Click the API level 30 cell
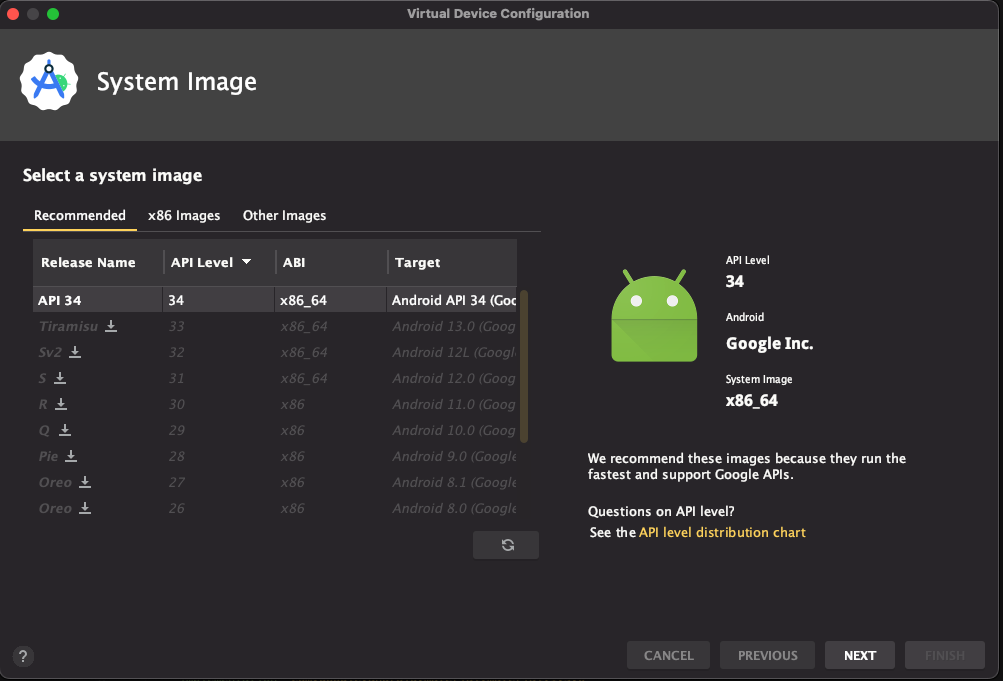The height and width of the screenshot is (681, 1003). tap(177, 404)
